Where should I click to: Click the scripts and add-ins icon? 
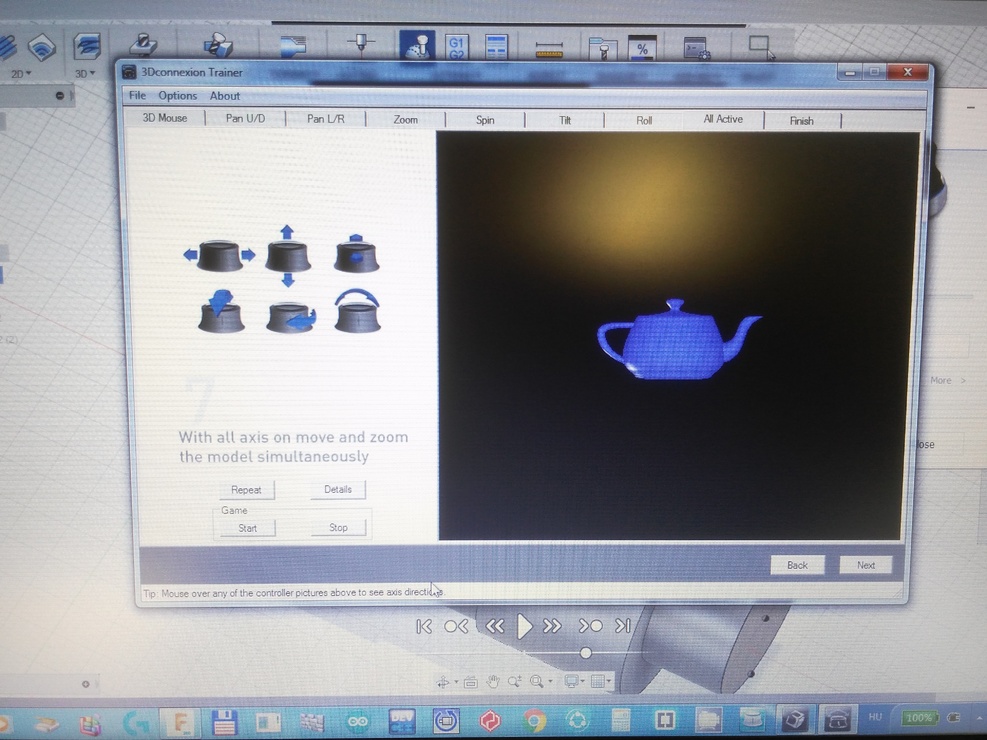(x=697, y=48)
